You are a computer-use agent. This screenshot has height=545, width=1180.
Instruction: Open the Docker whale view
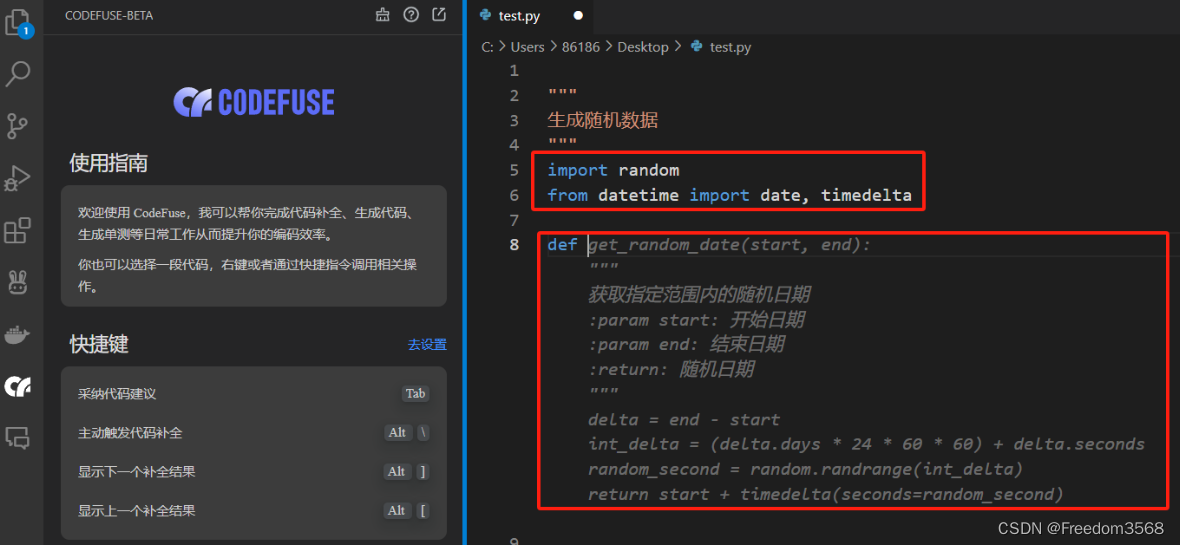pyautogui.click(x=17, y=335)
